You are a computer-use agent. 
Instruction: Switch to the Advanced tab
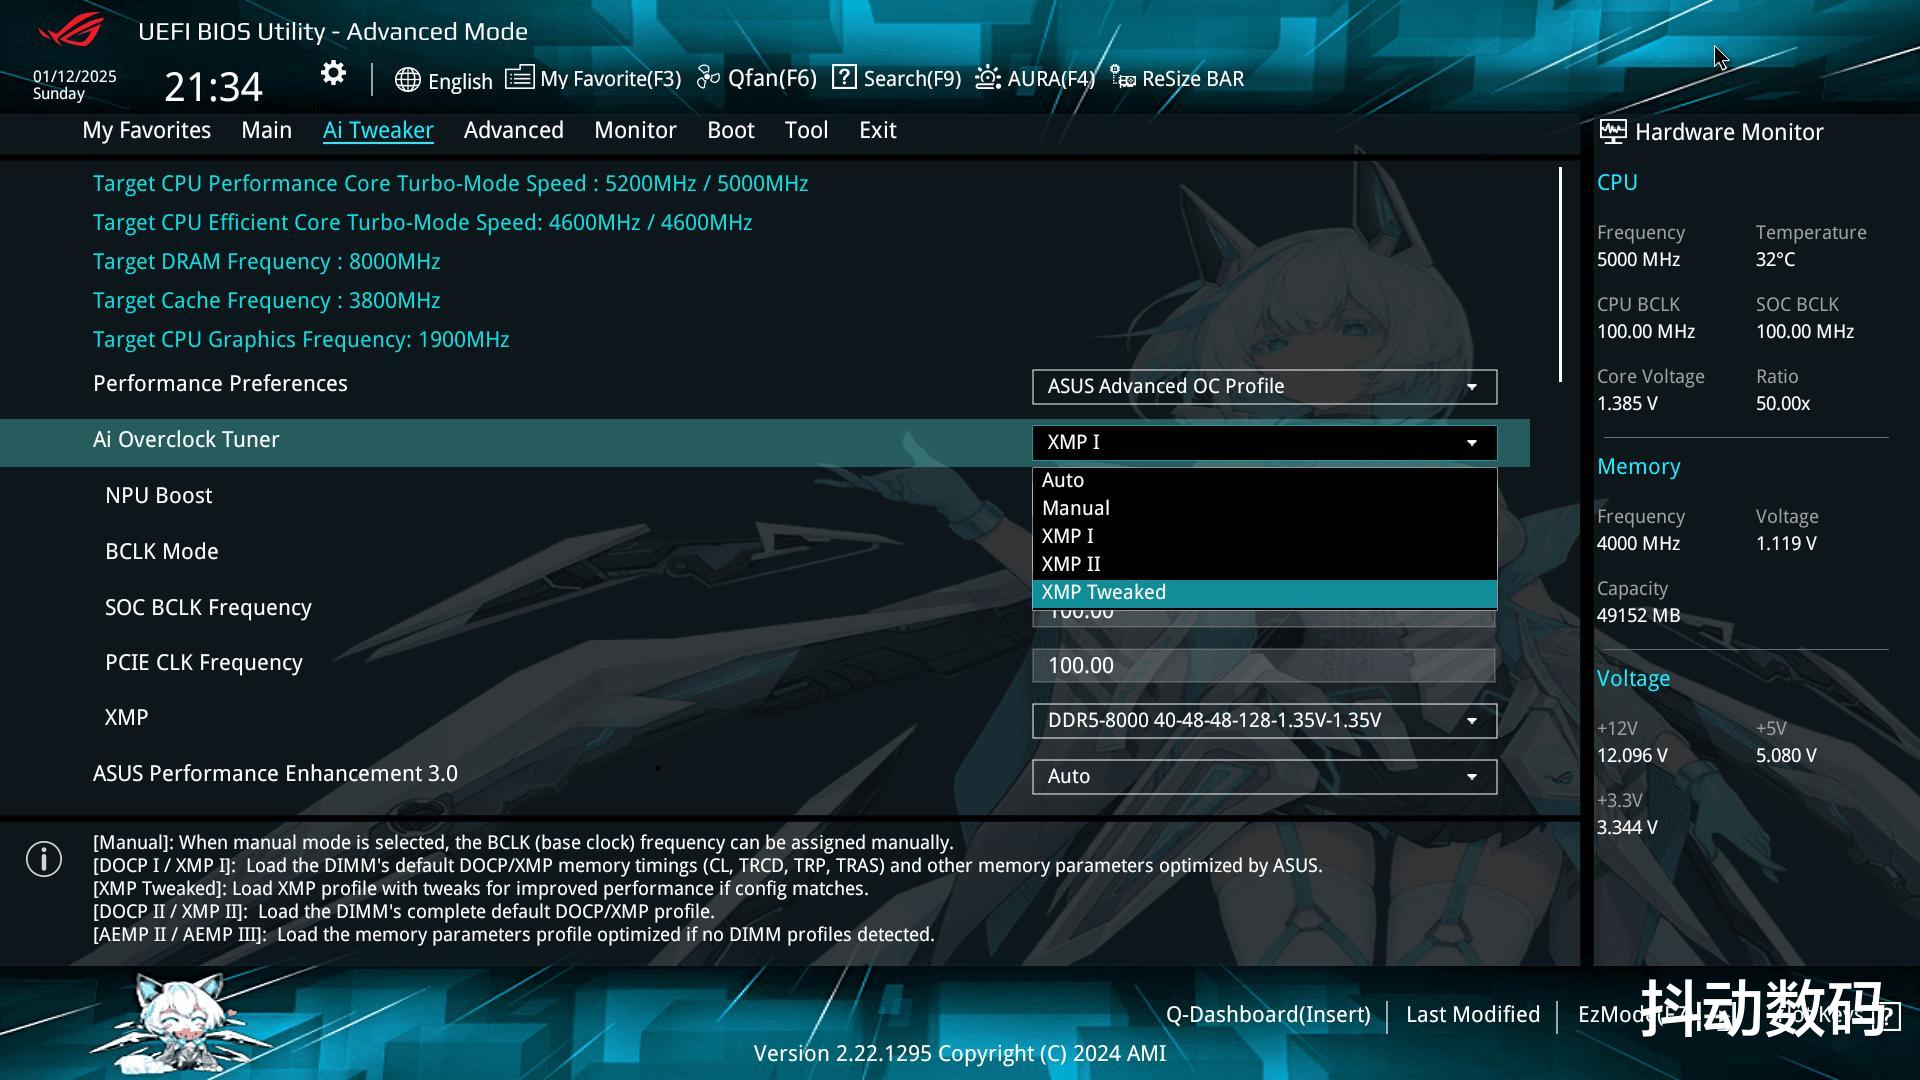click(x=513, y=130)
